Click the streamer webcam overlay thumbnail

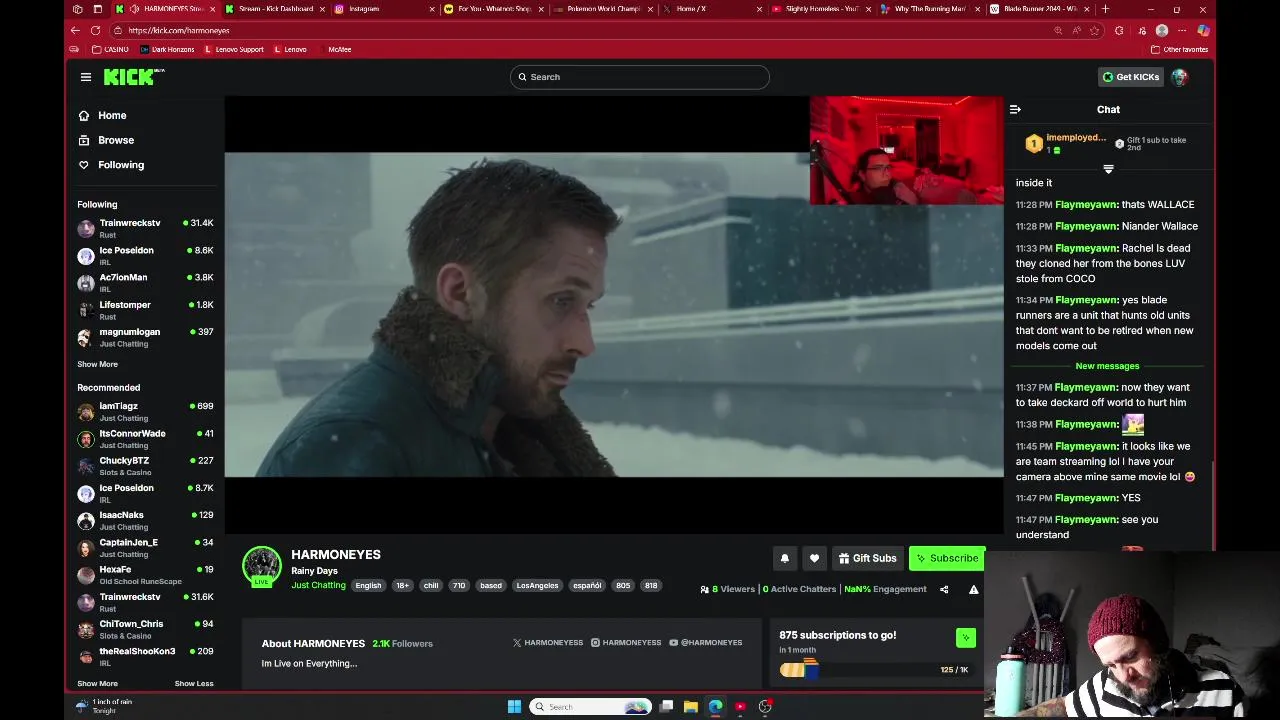pos(906,150)
